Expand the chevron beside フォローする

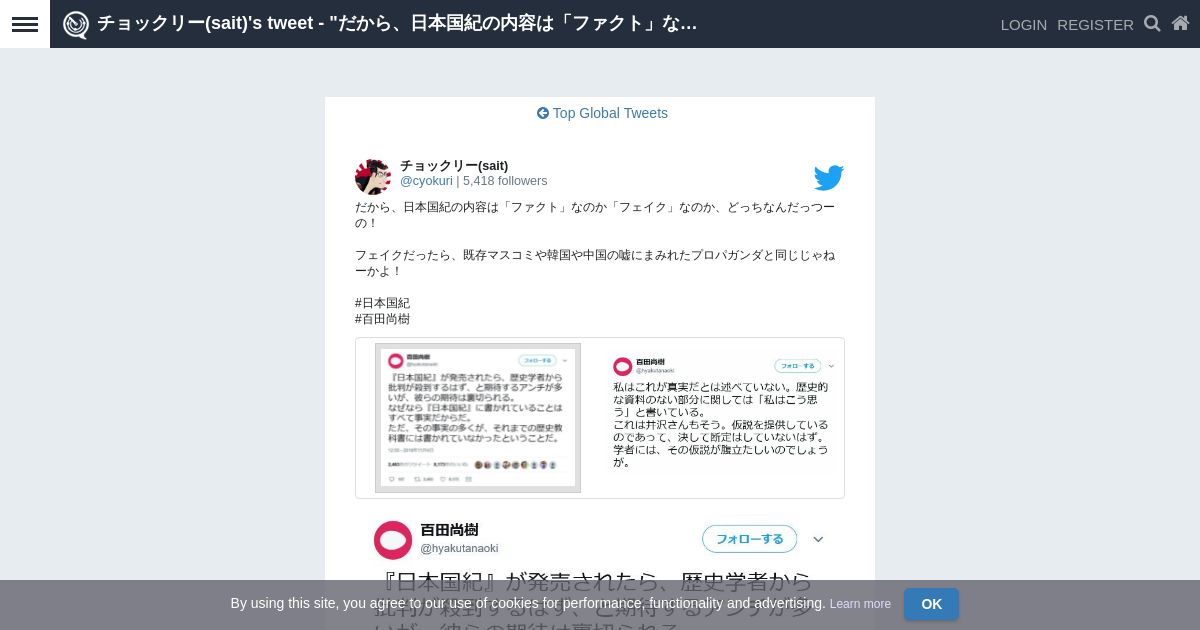tap(818, 539)
